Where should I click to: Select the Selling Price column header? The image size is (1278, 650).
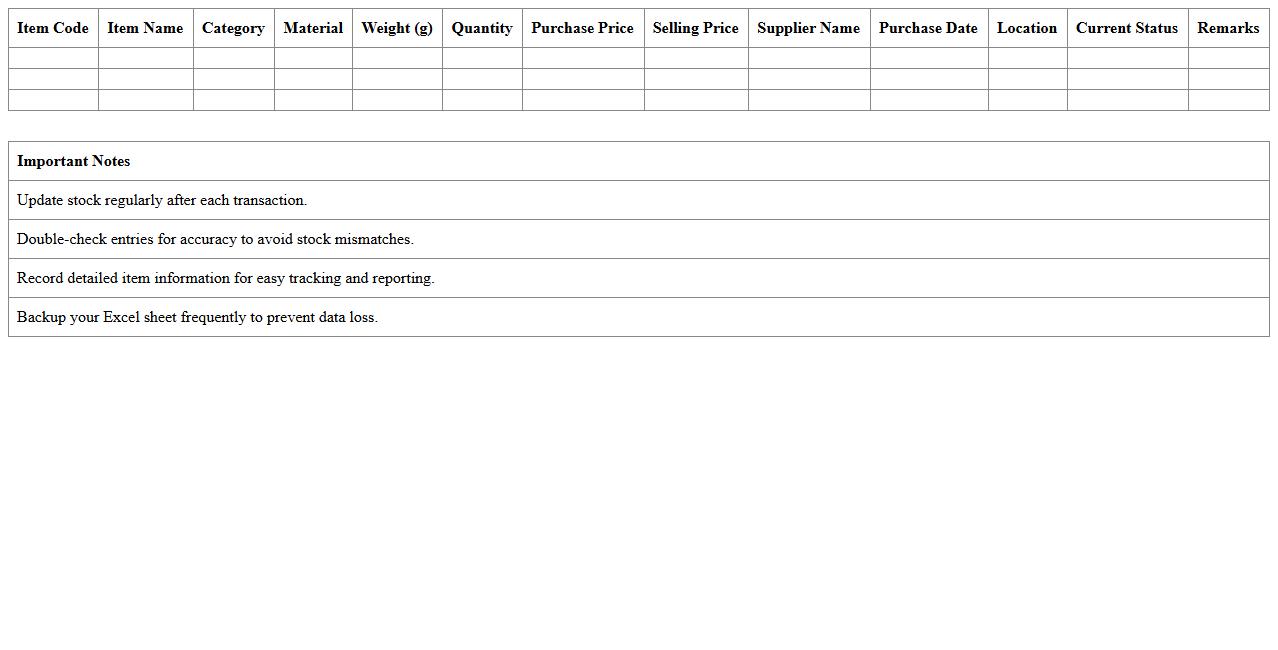coord(696,28)
